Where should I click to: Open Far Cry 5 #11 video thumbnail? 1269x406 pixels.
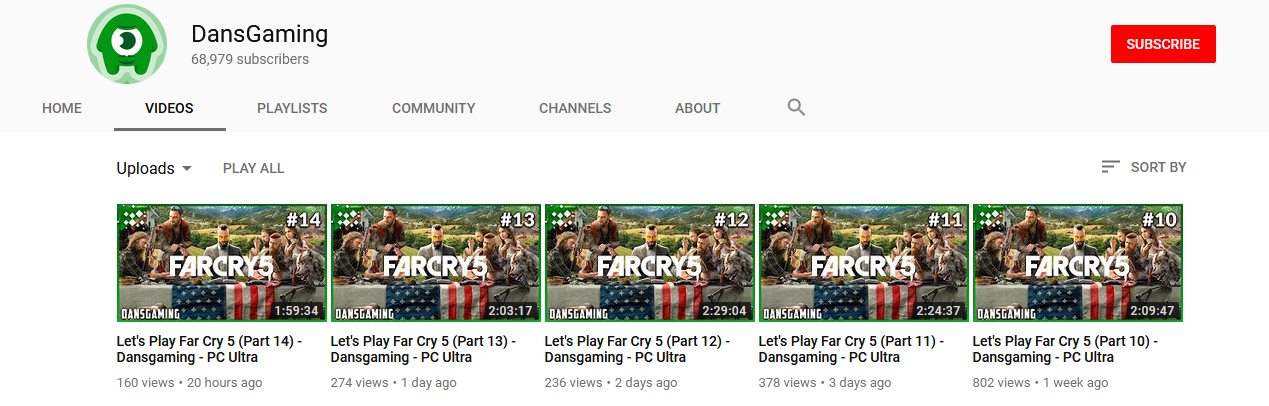coord(864,263)
